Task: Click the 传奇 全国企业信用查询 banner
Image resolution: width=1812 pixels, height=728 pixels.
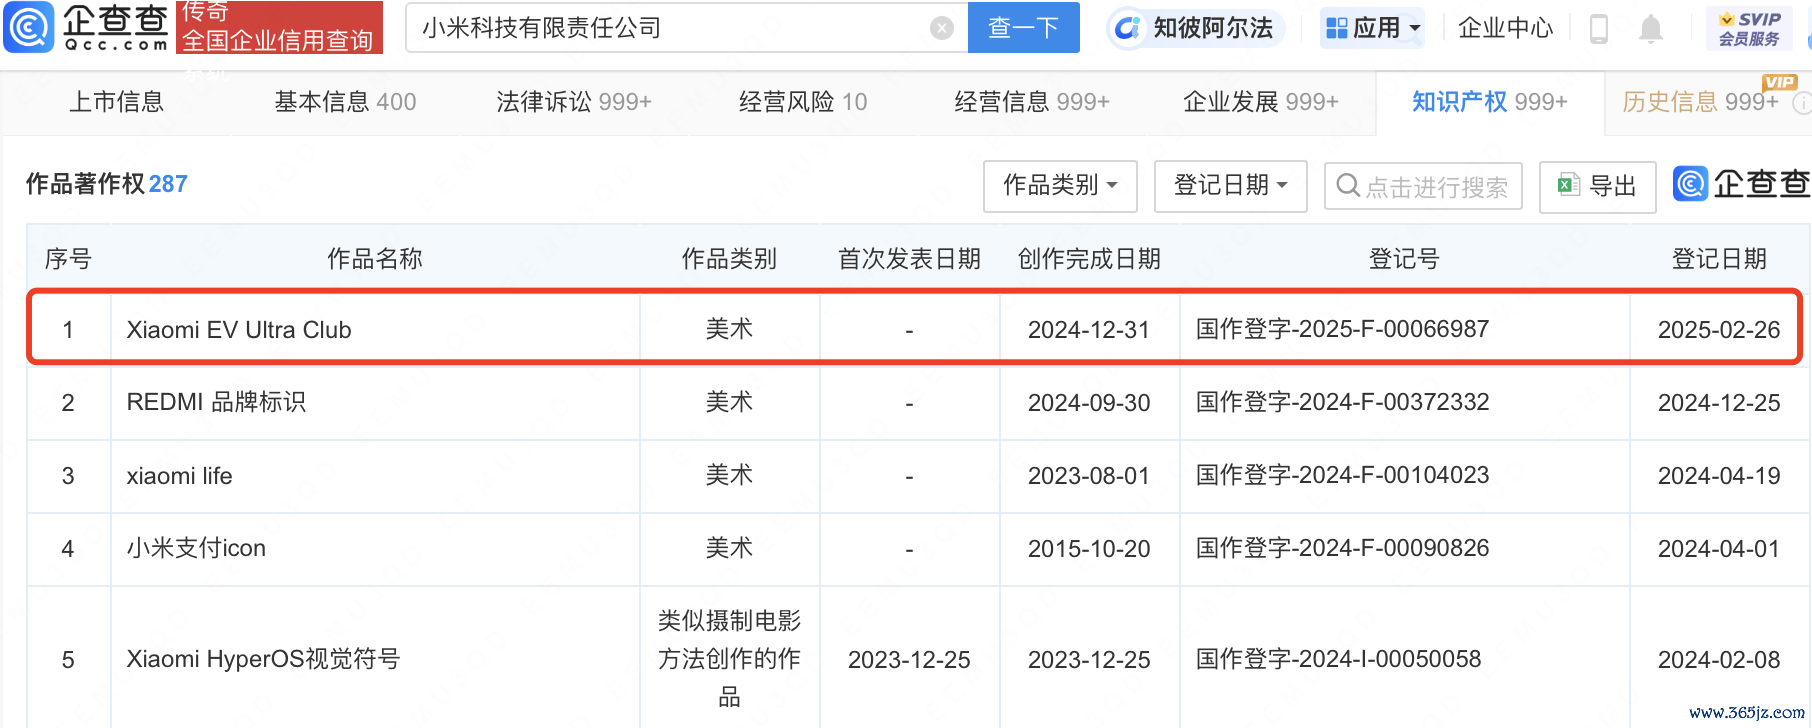Action: click(x=279, y=27)
